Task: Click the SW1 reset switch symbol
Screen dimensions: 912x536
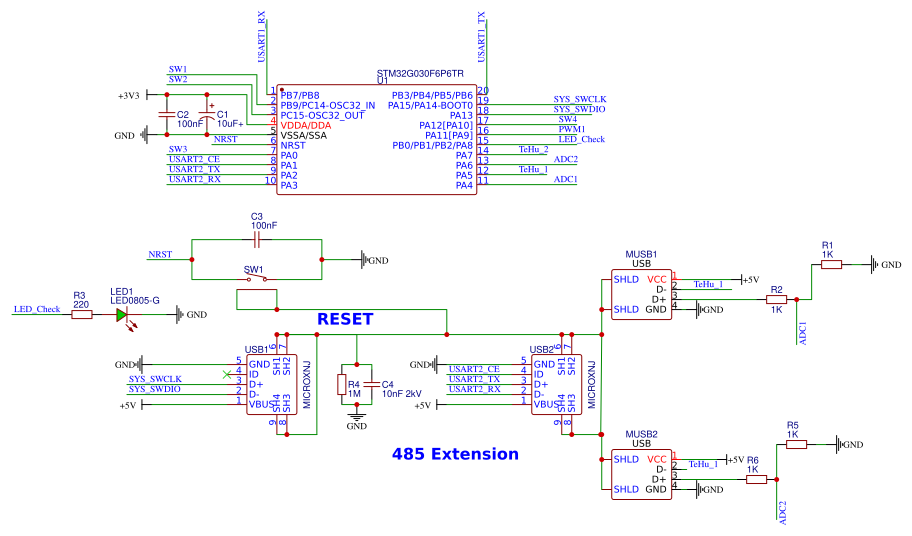Action: [x=256, y=279]
